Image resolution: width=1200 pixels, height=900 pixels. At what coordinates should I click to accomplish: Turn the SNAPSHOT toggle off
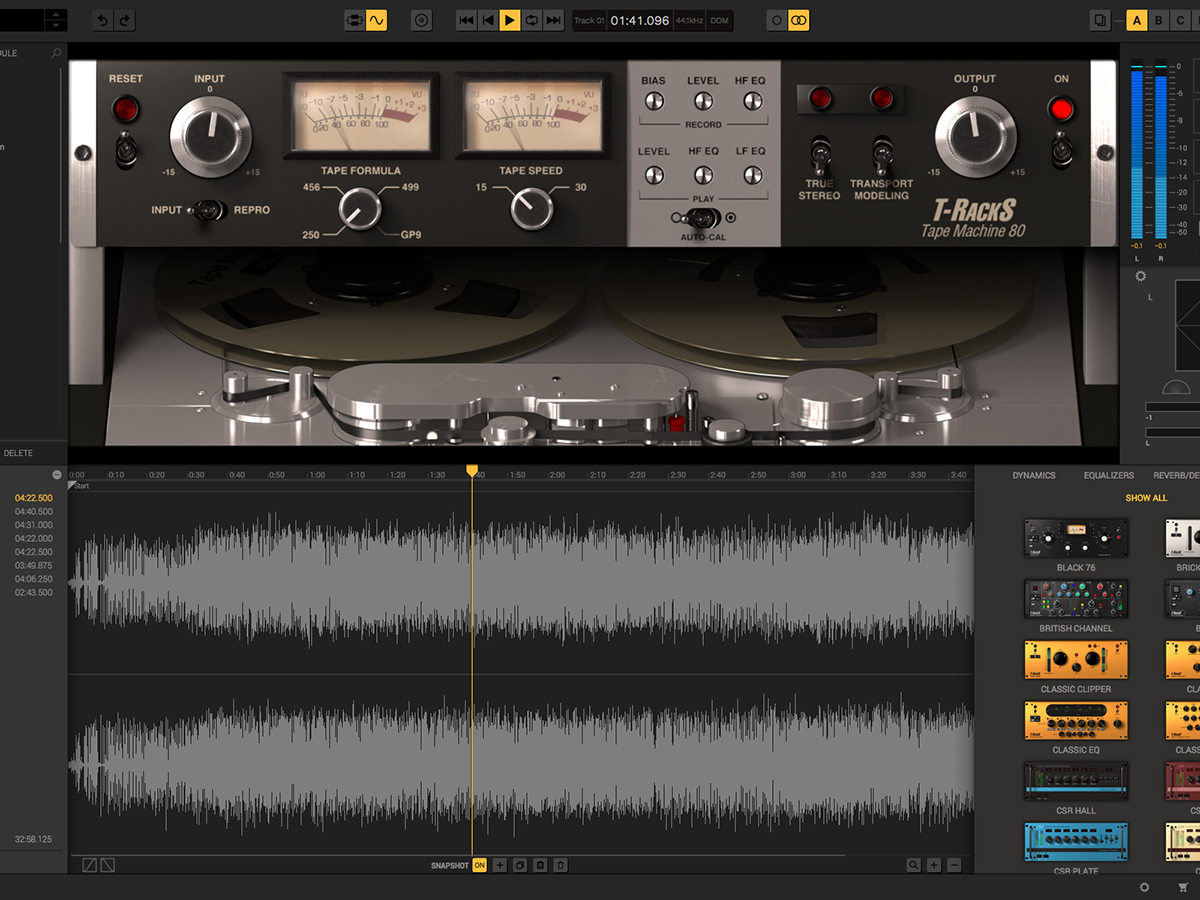pyautogui.click(x=479, y=865)
